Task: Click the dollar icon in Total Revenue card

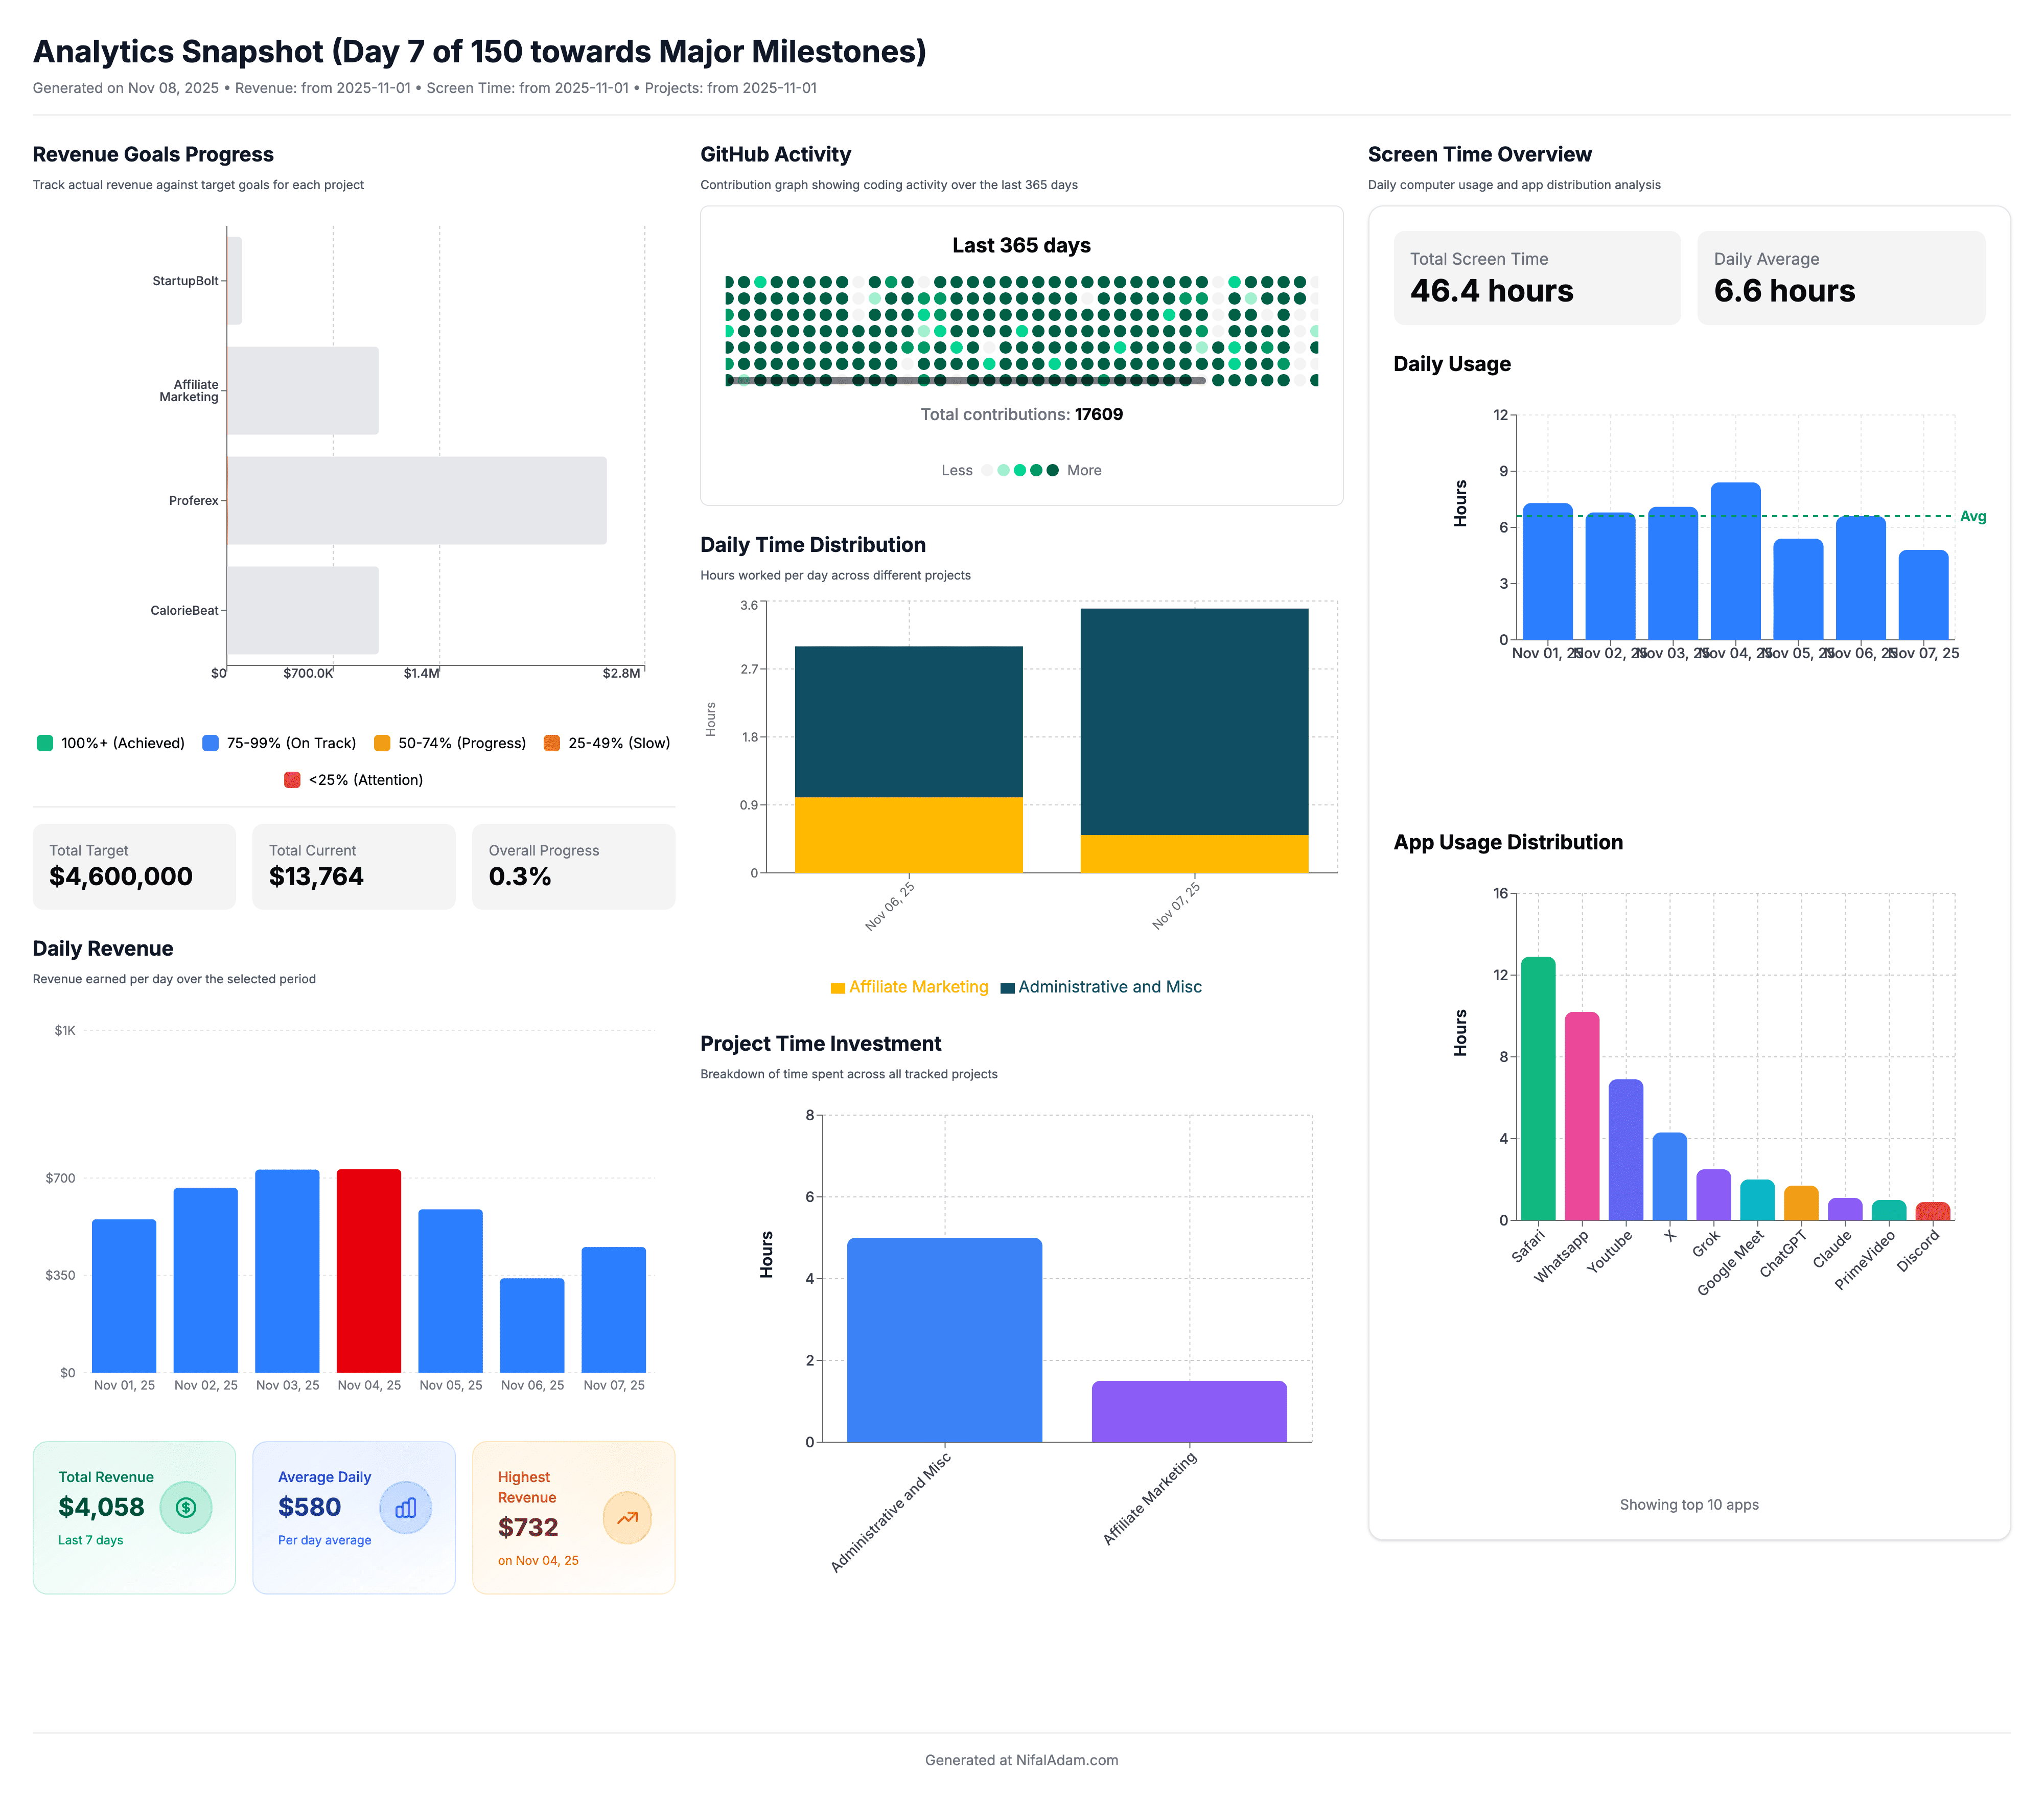Action: pyautogui.click(x=185, y=1507)
